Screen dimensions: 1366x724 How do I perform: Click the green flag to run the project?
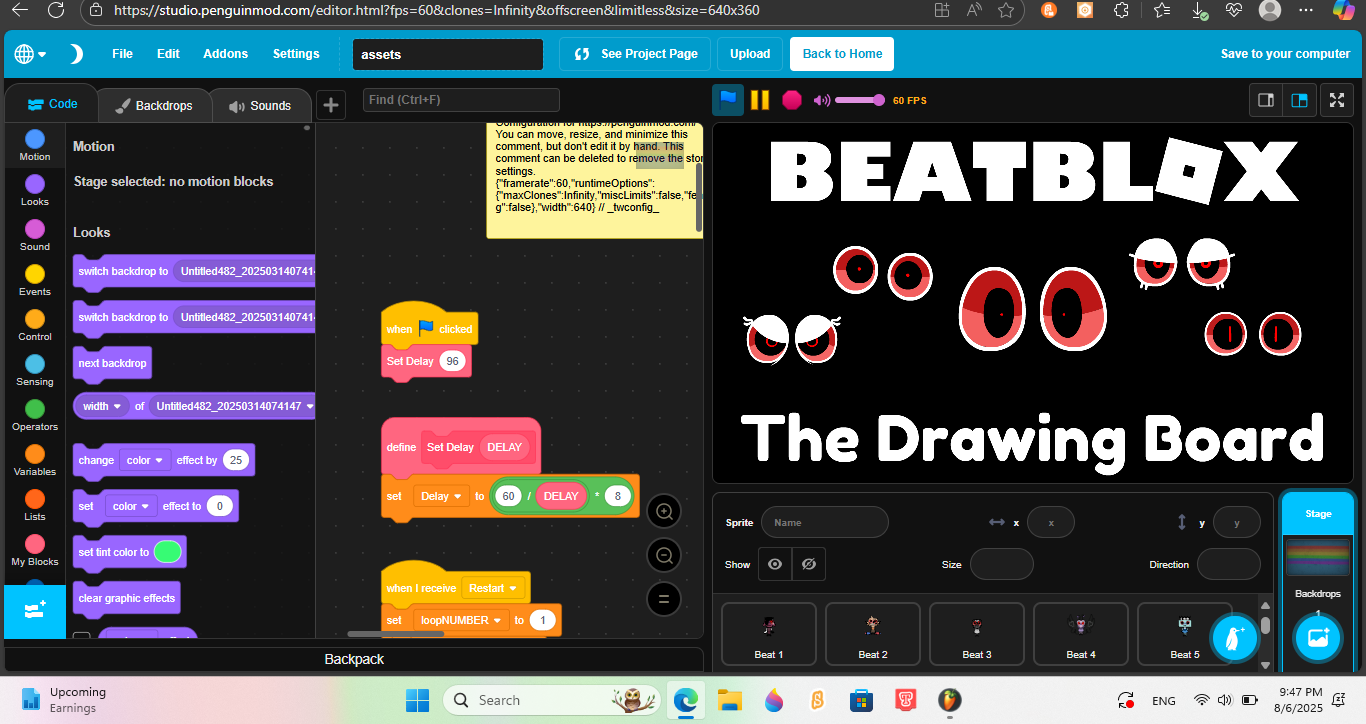[728, 100]
